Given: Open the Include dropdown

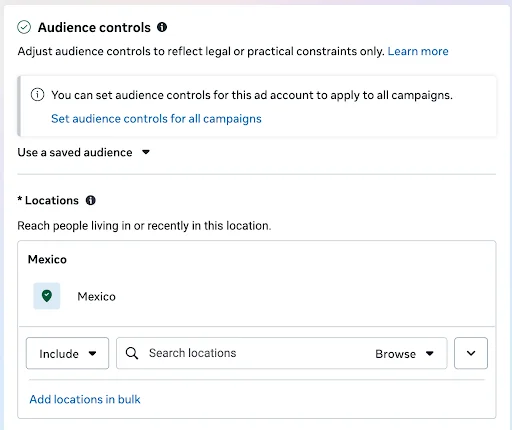Looking at the screenshot, I should (67, 353).
